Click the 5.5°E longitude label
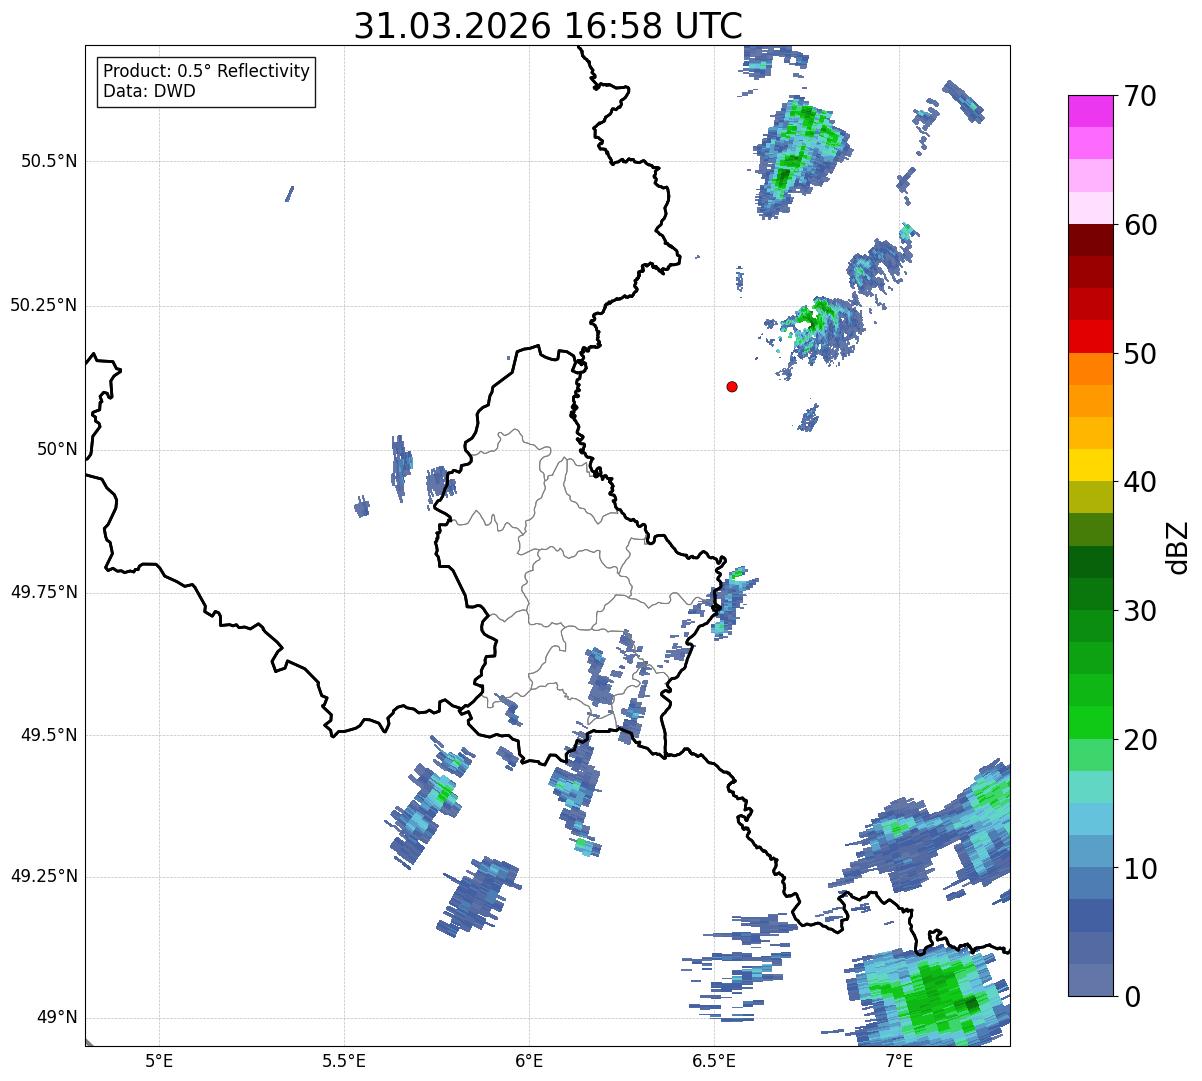 (x=344, y=1060)
